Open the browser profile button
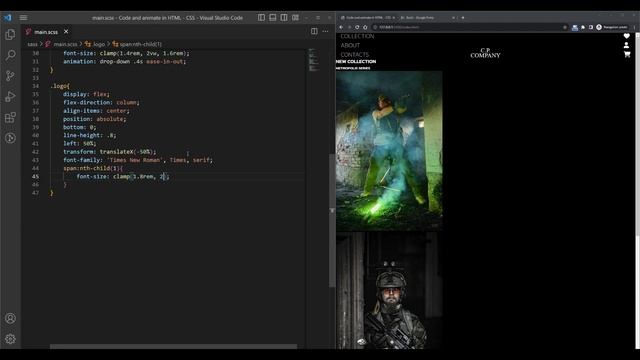This screenshot has height=360, width=640. click(611, 27)
